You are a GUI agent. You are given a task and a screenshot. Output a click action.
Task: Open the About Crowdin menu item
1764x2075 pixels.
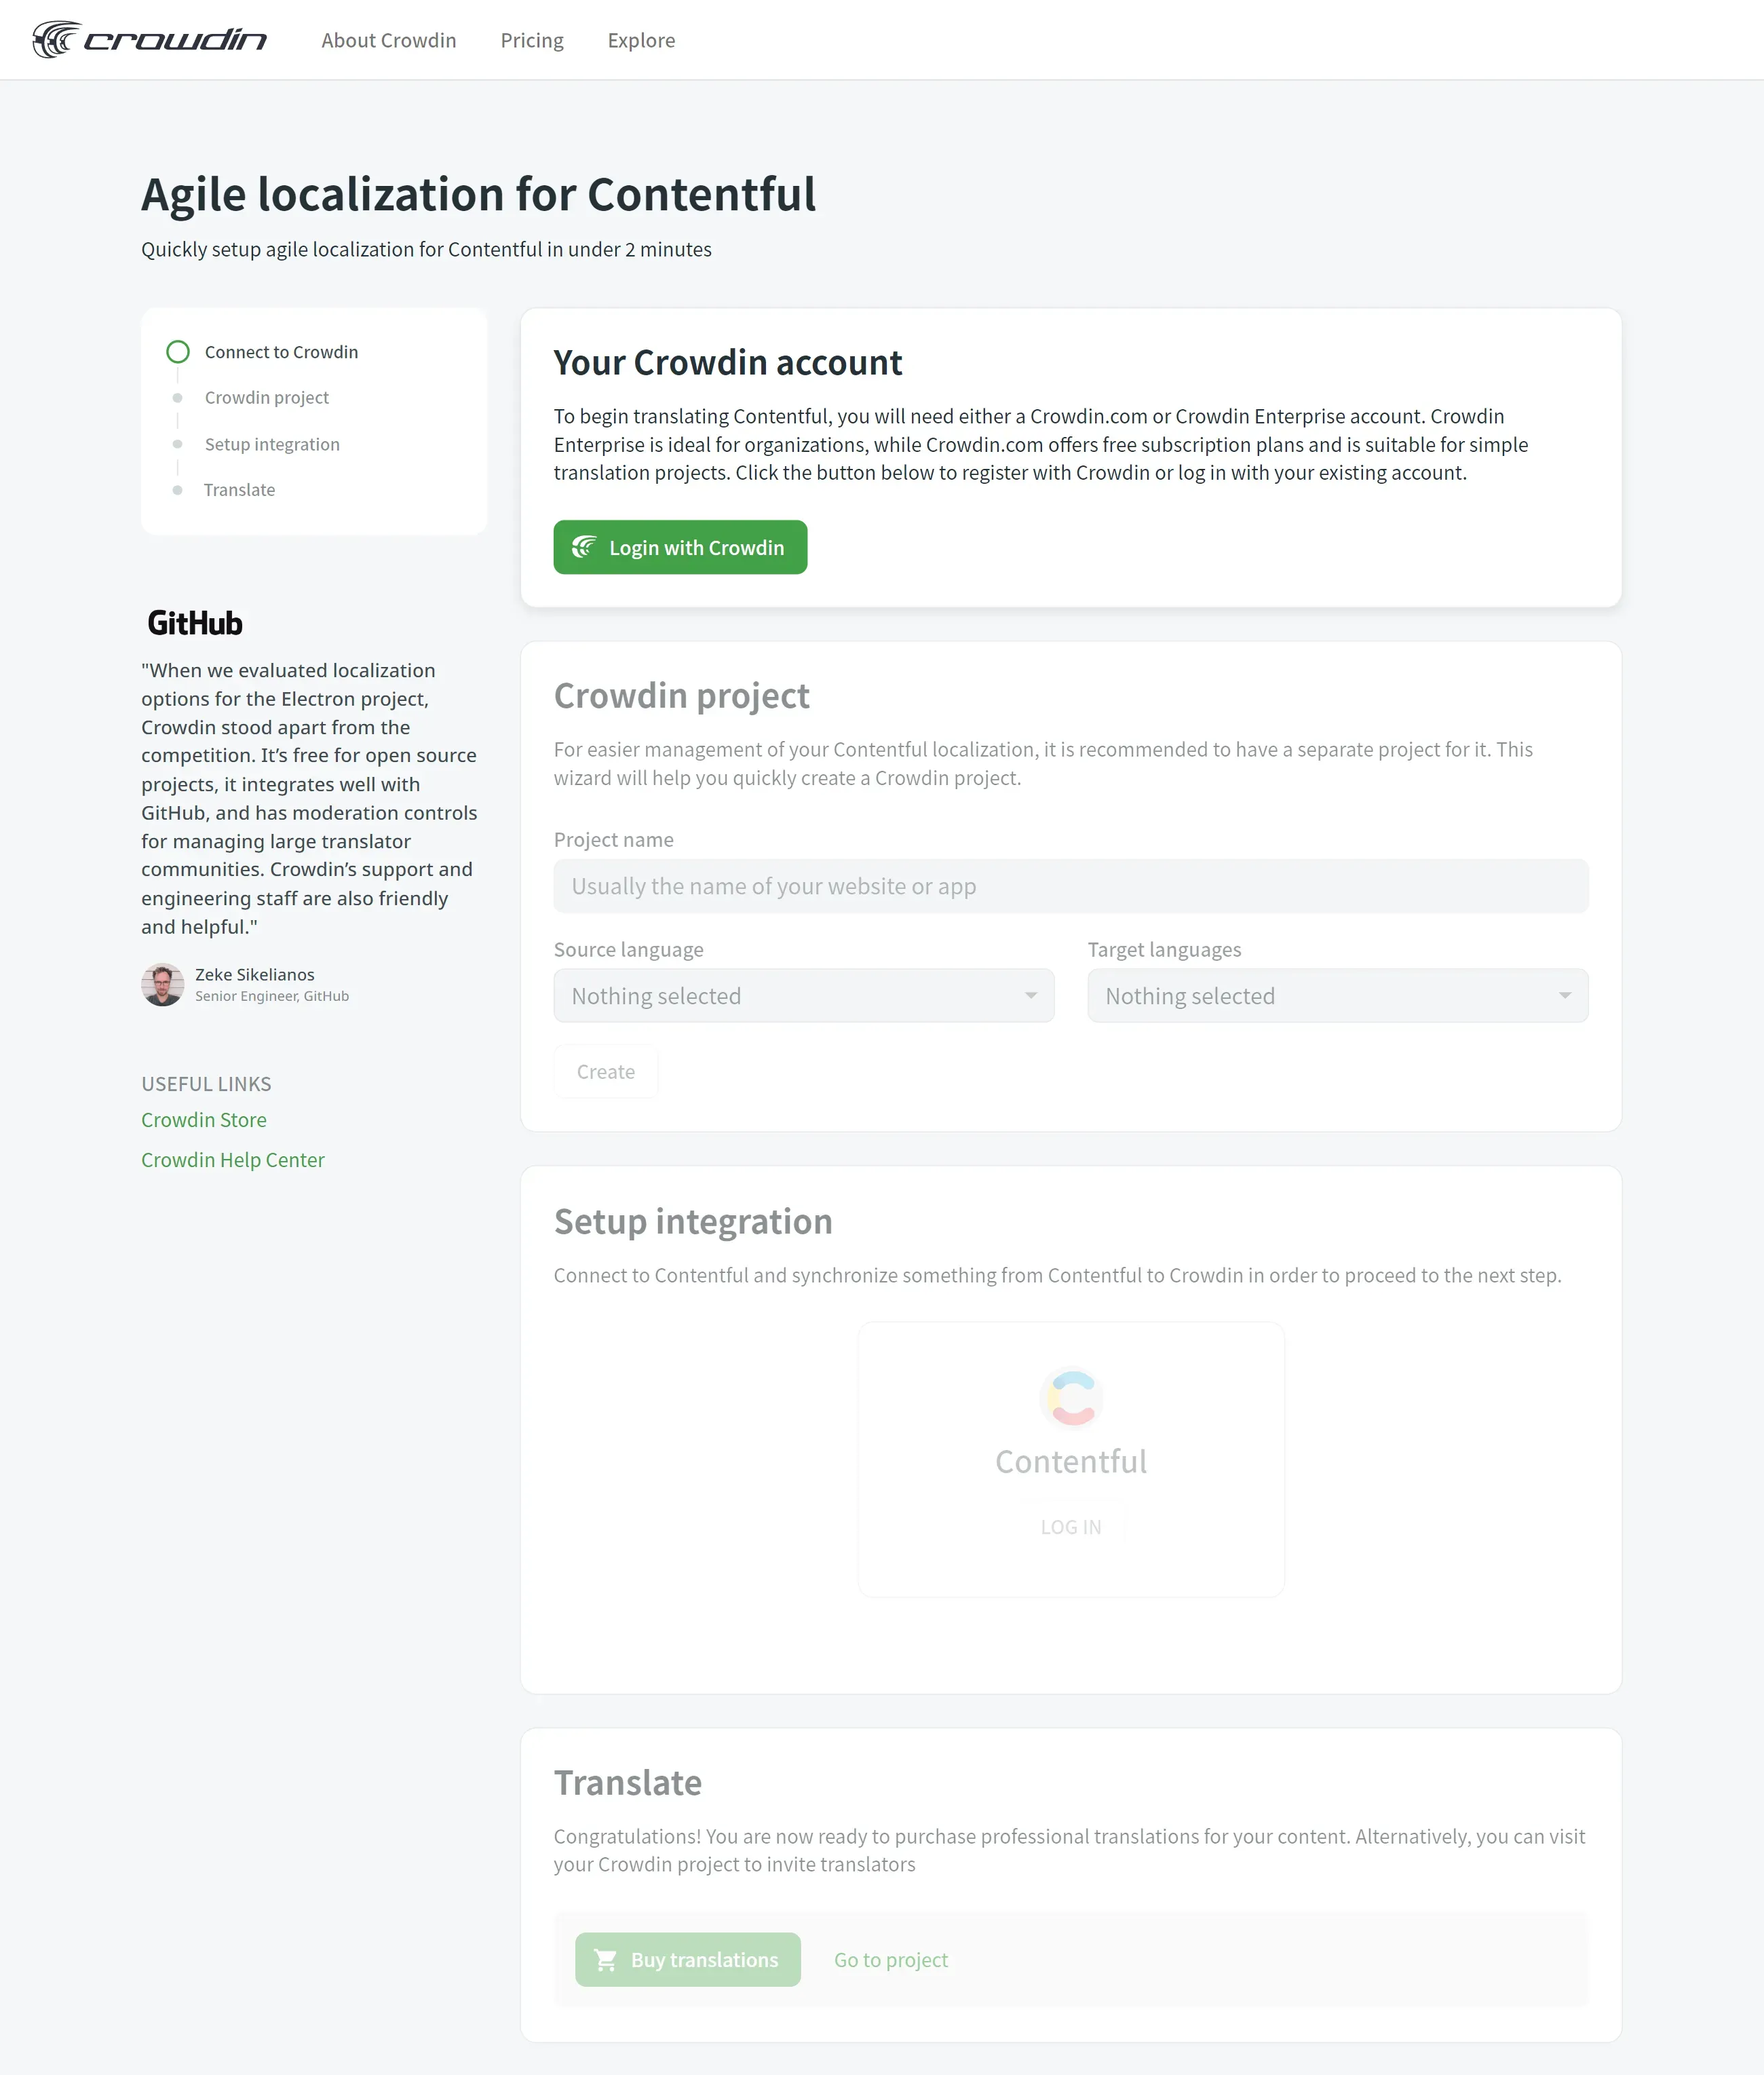point(388,40)
